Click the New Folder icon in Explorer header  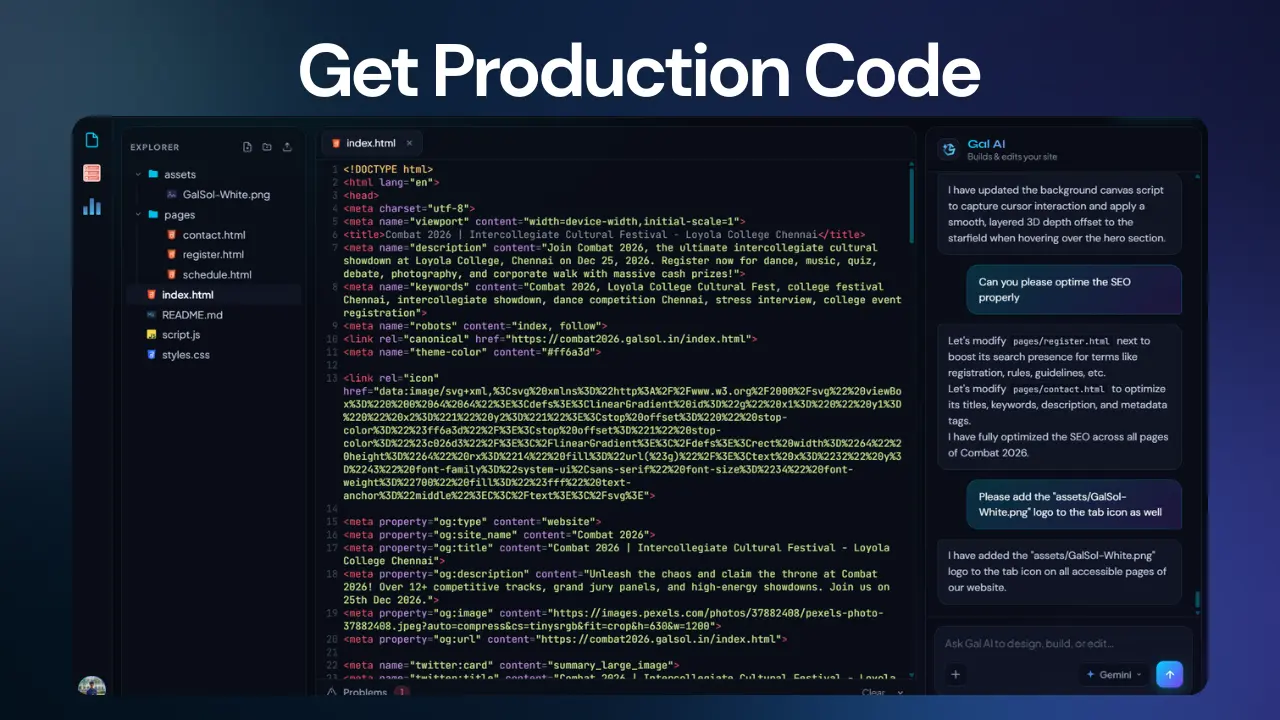(267, 147)
